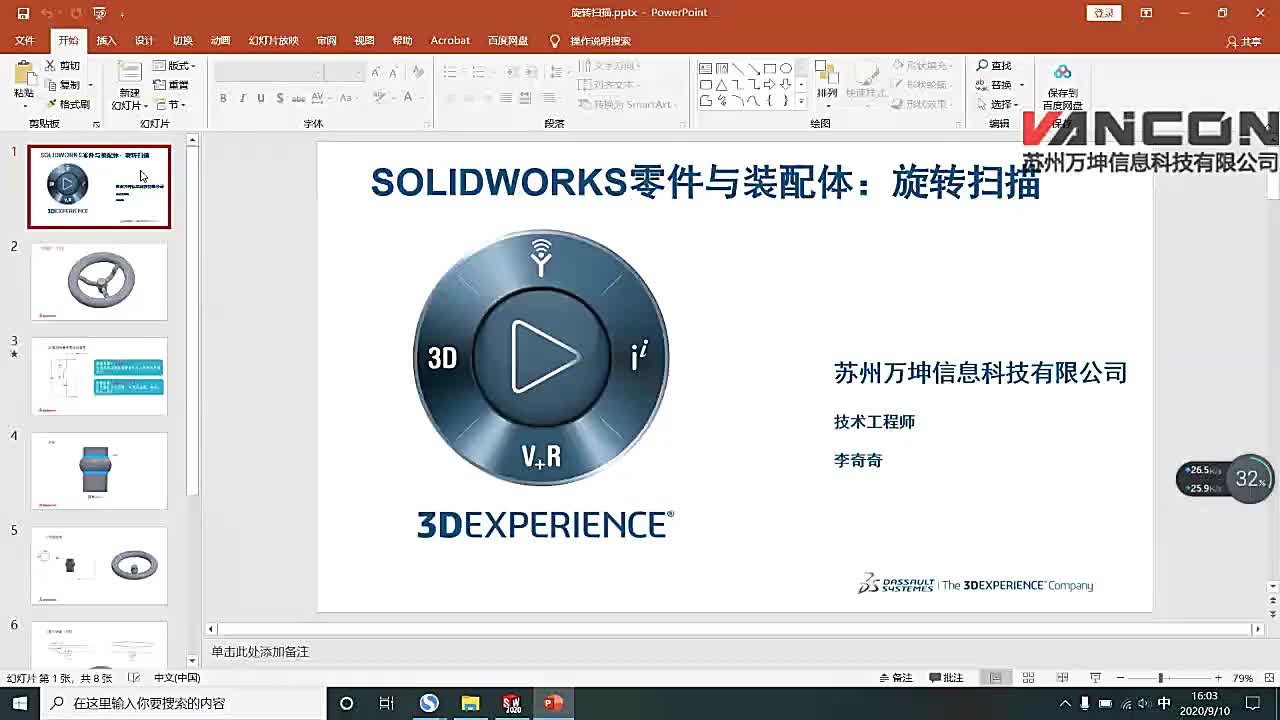Click the Cut (剪切) button

click(x=63, y=66)
